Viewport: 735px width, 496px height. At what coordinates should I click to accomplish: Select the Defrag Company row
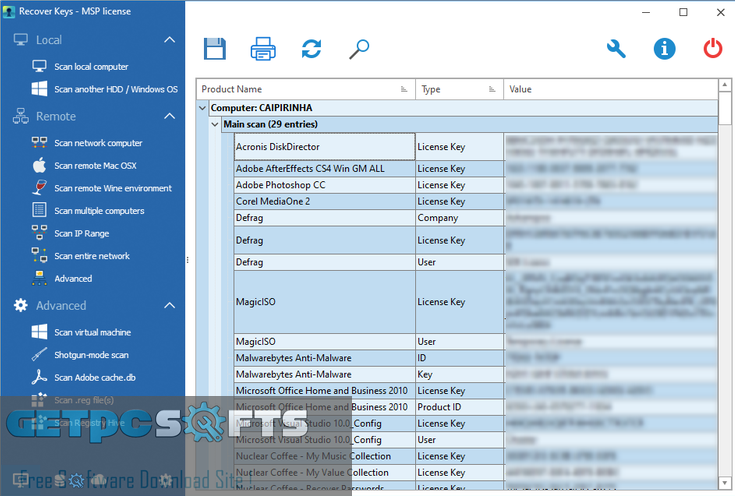[x=476, y=218]
